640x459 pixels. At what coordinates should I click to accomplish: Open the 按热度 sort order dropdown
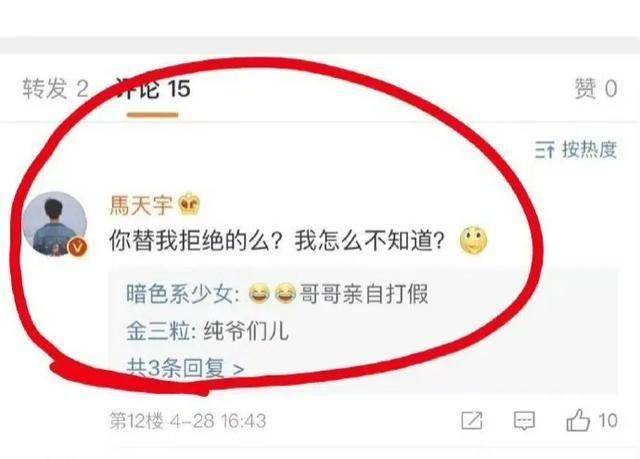click(x=576, y=149)
